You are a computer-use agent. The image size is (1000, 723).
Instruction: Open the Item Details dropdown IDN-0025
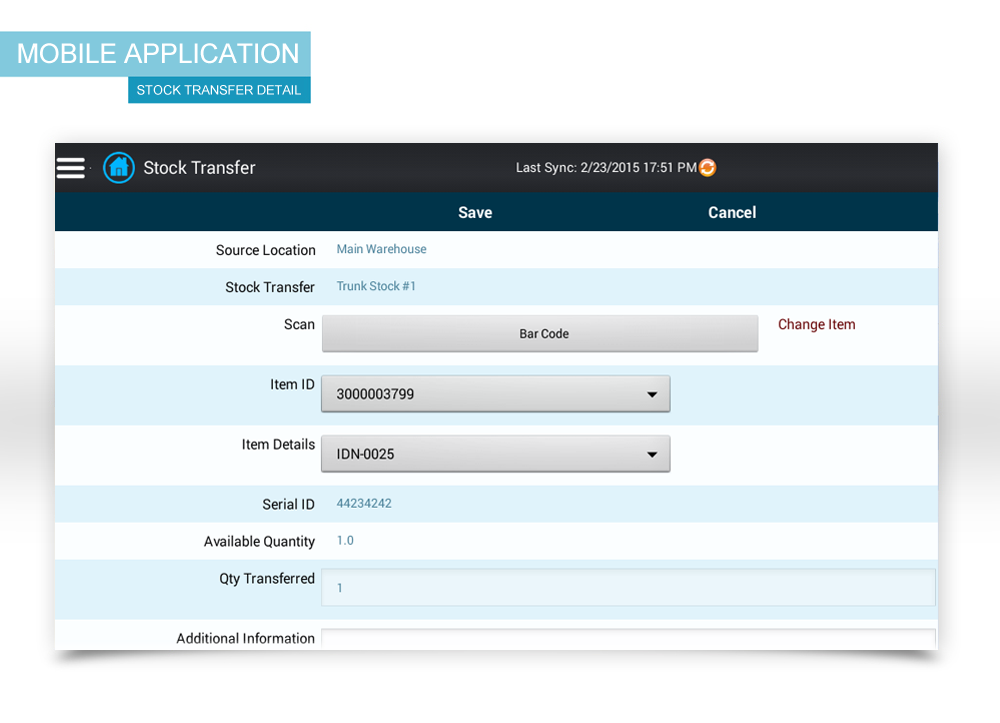[495, 454]
